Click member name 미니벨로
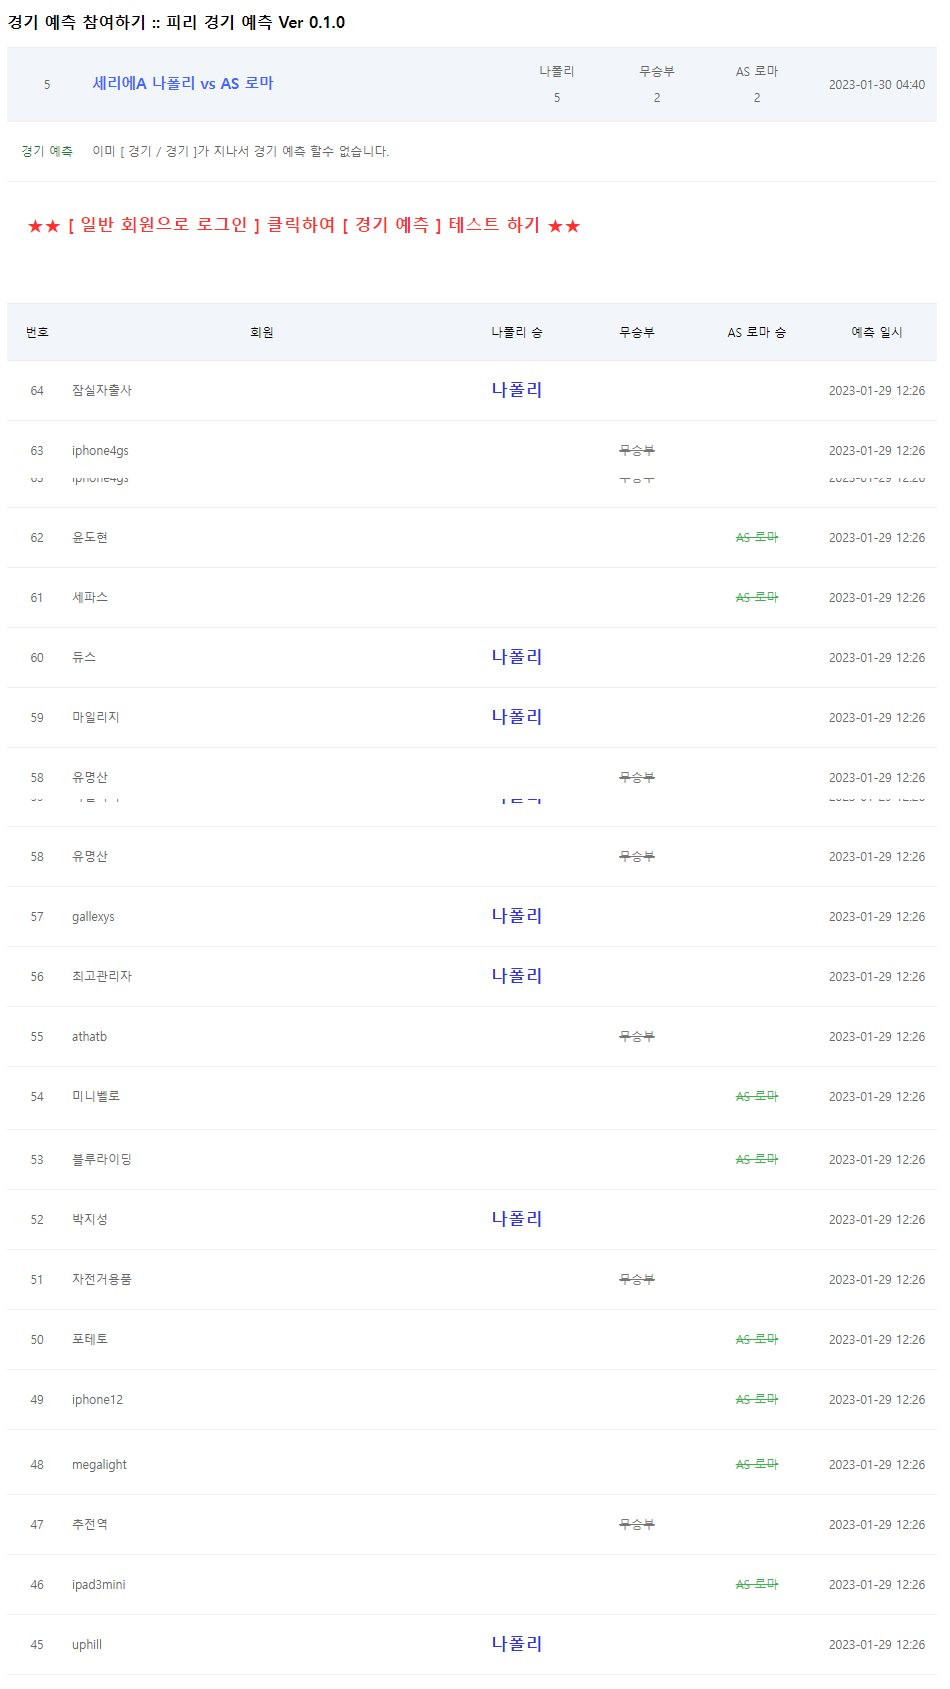950x1689 pixels. 96,1097
